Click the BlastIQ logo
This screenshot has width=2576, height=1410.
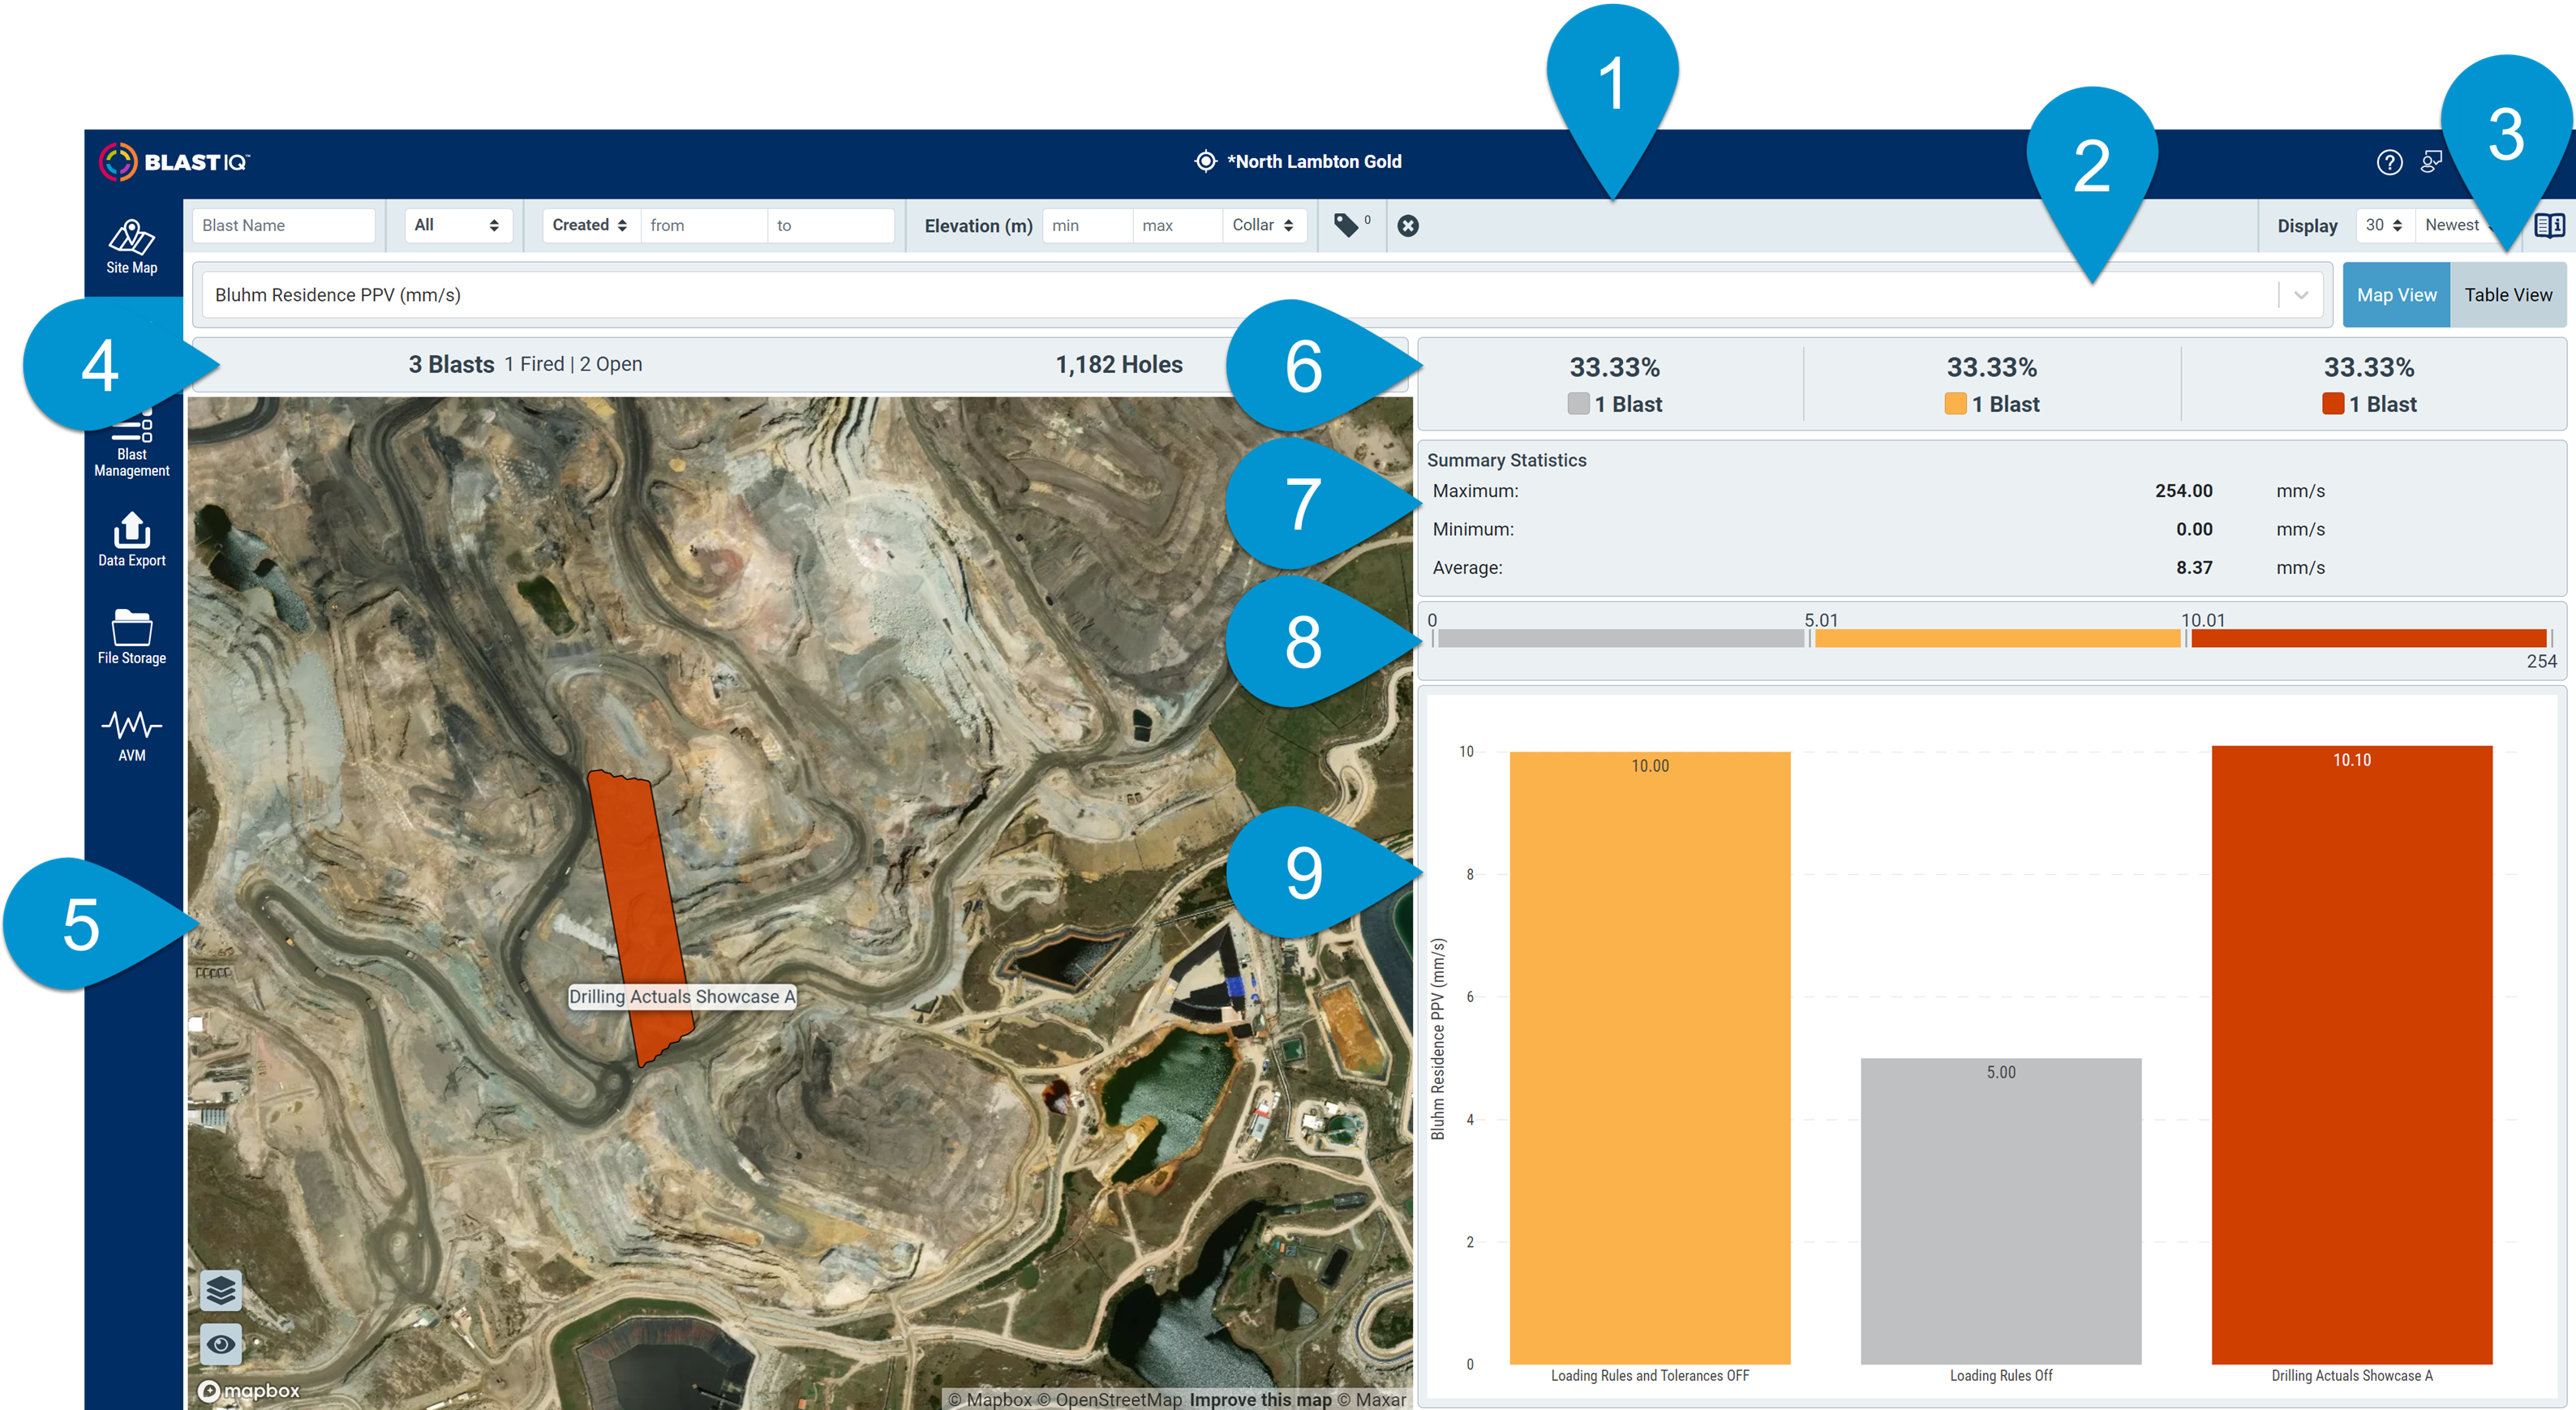(x=175, y=162)
